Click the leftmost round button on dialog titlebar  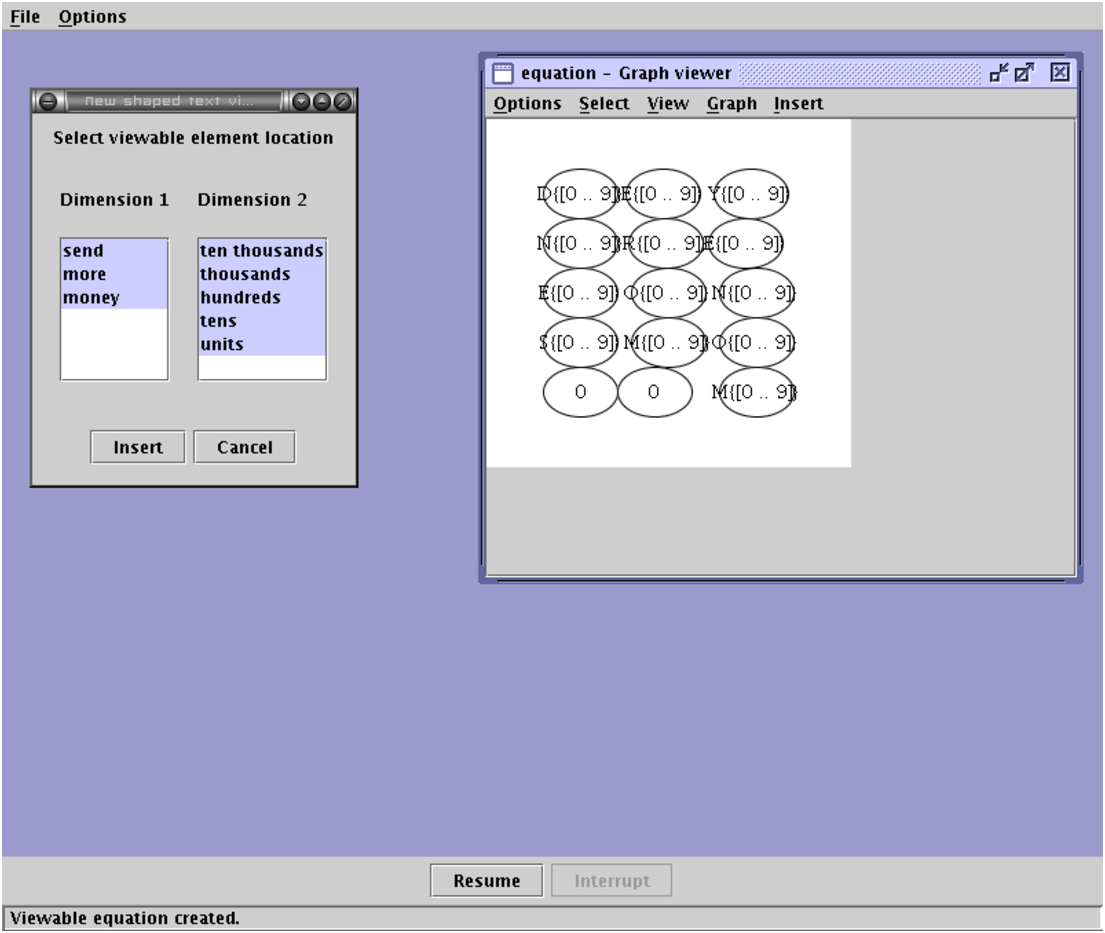point(47,101)
